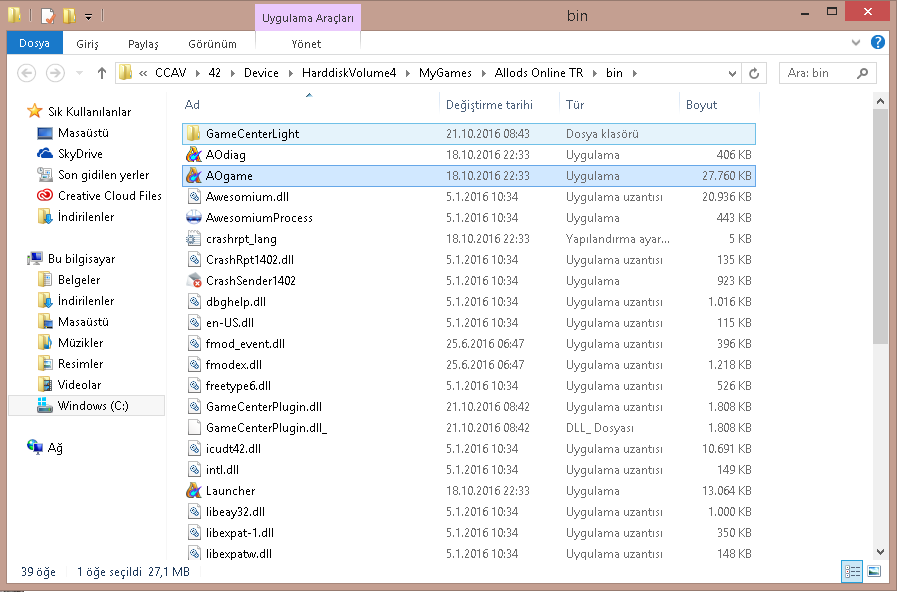Click the AwesomiumProcess file icon

tap(194, 218)
